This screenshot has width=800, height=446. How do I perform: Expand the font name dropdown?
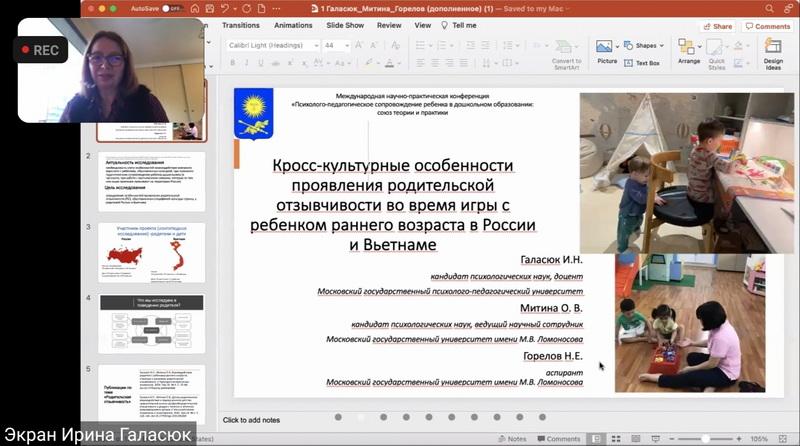pos(316,45)
